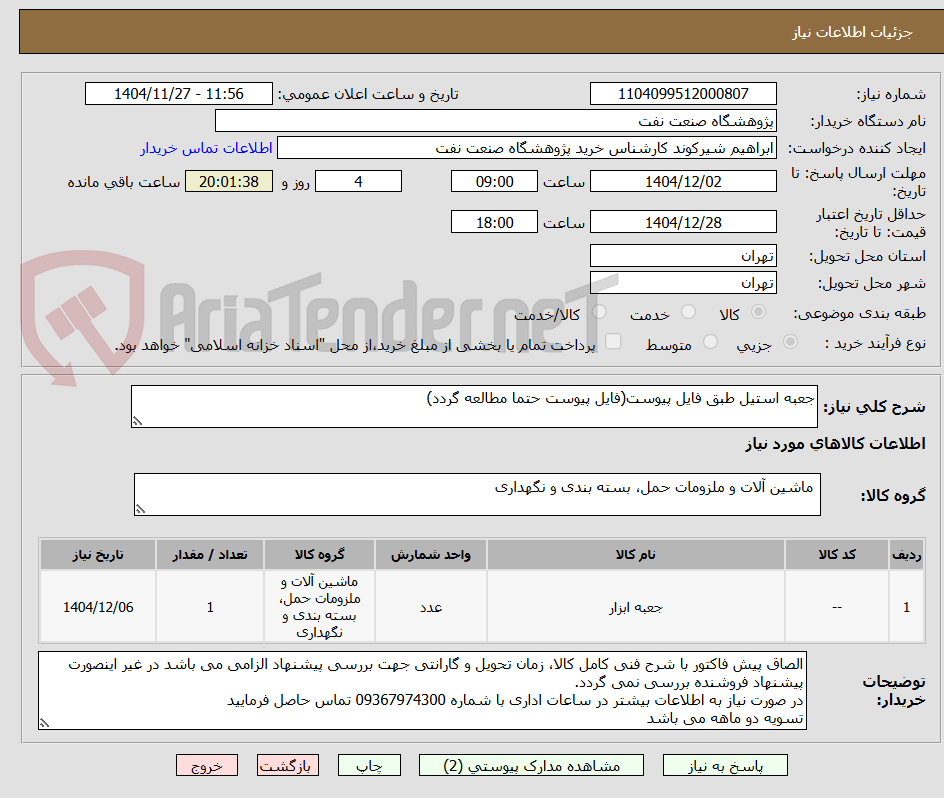Click the 'اطلاعات کالاهای مورد نیاز' section title
Viewport: 944px width, 798px height.
click(835, 444)
